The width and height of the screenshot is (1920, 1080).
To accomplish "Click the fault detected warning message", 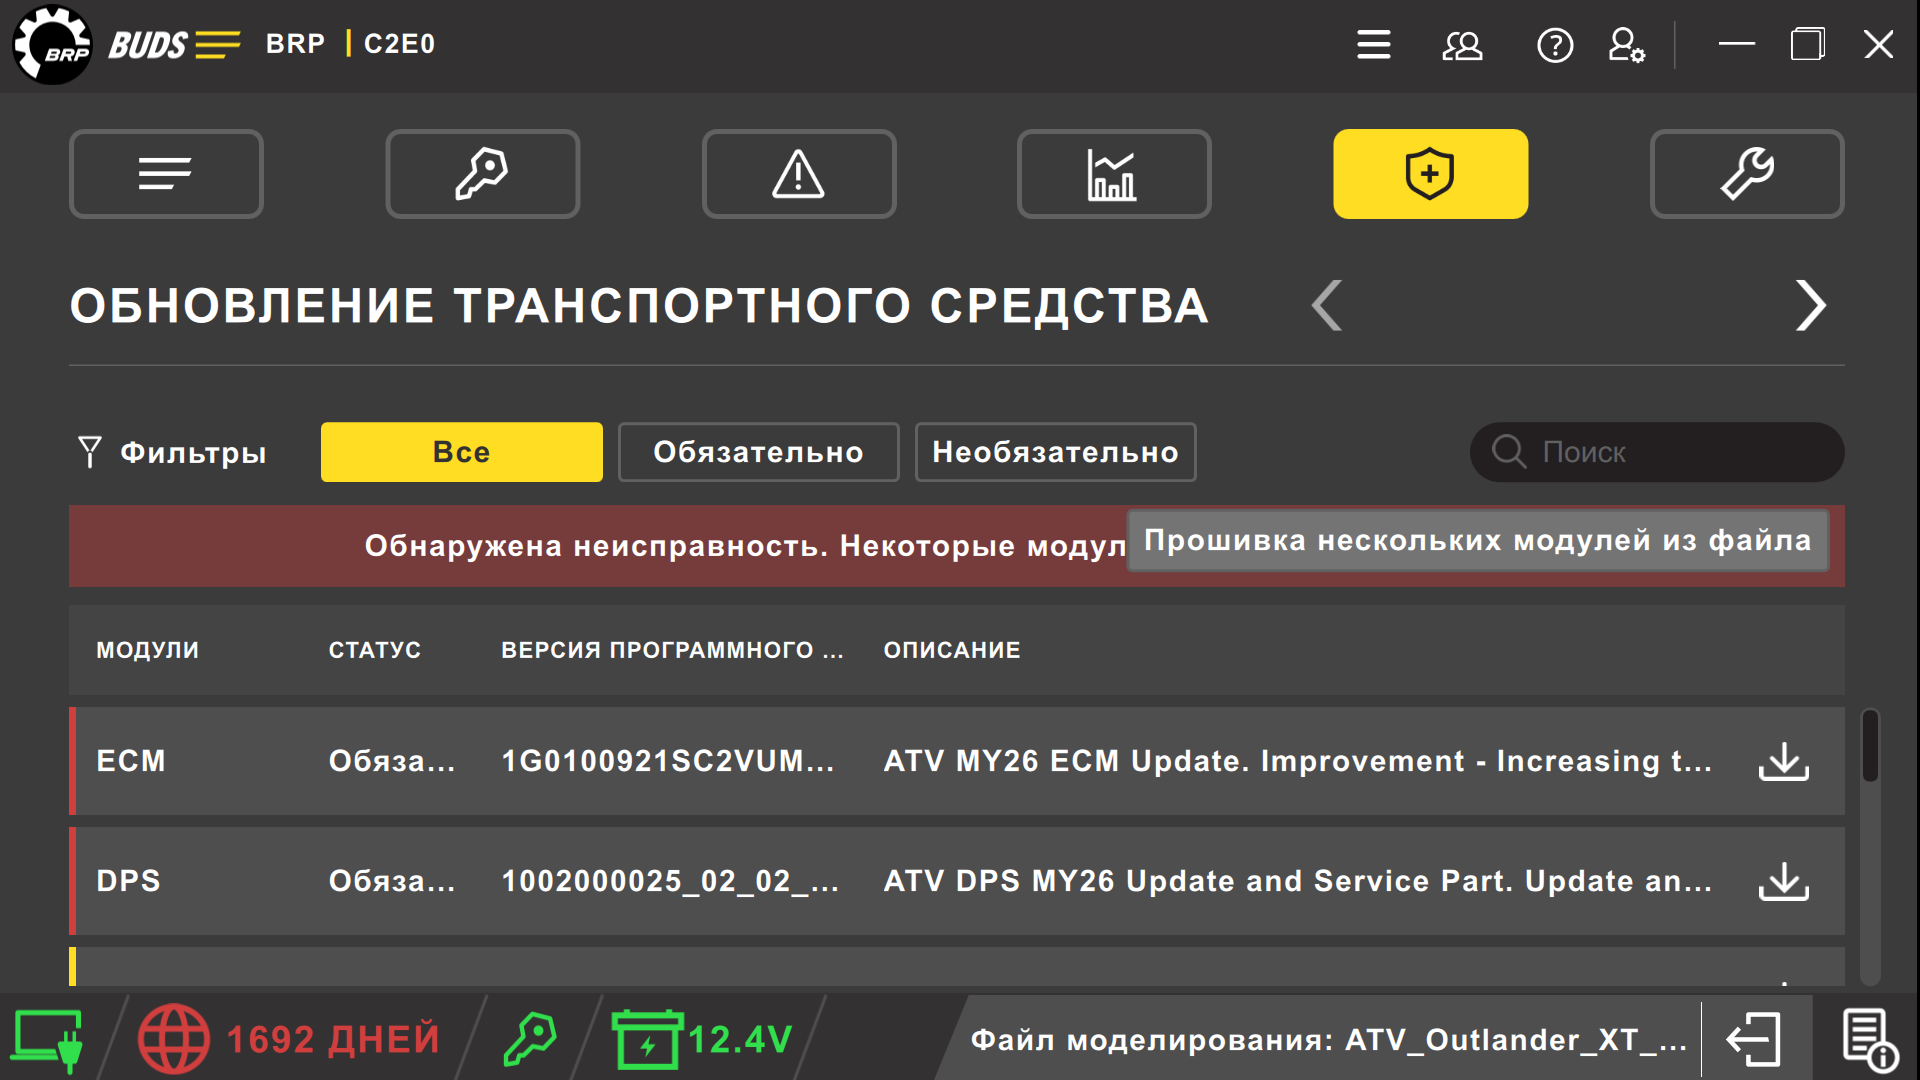I will coord(745,546).
